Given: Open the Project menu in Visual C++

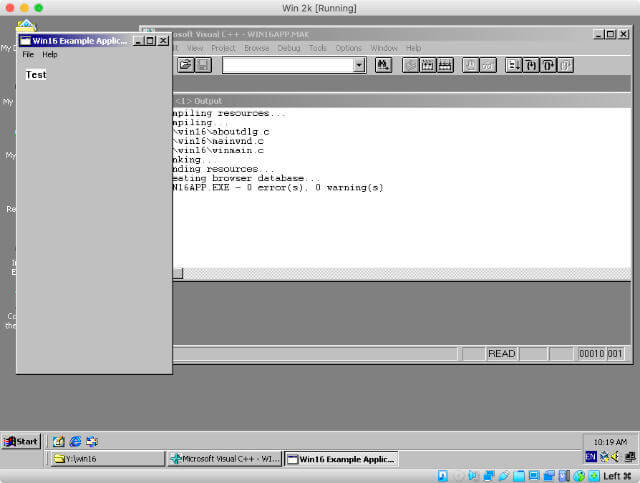Looking at the screenshot, I should 223,48.
